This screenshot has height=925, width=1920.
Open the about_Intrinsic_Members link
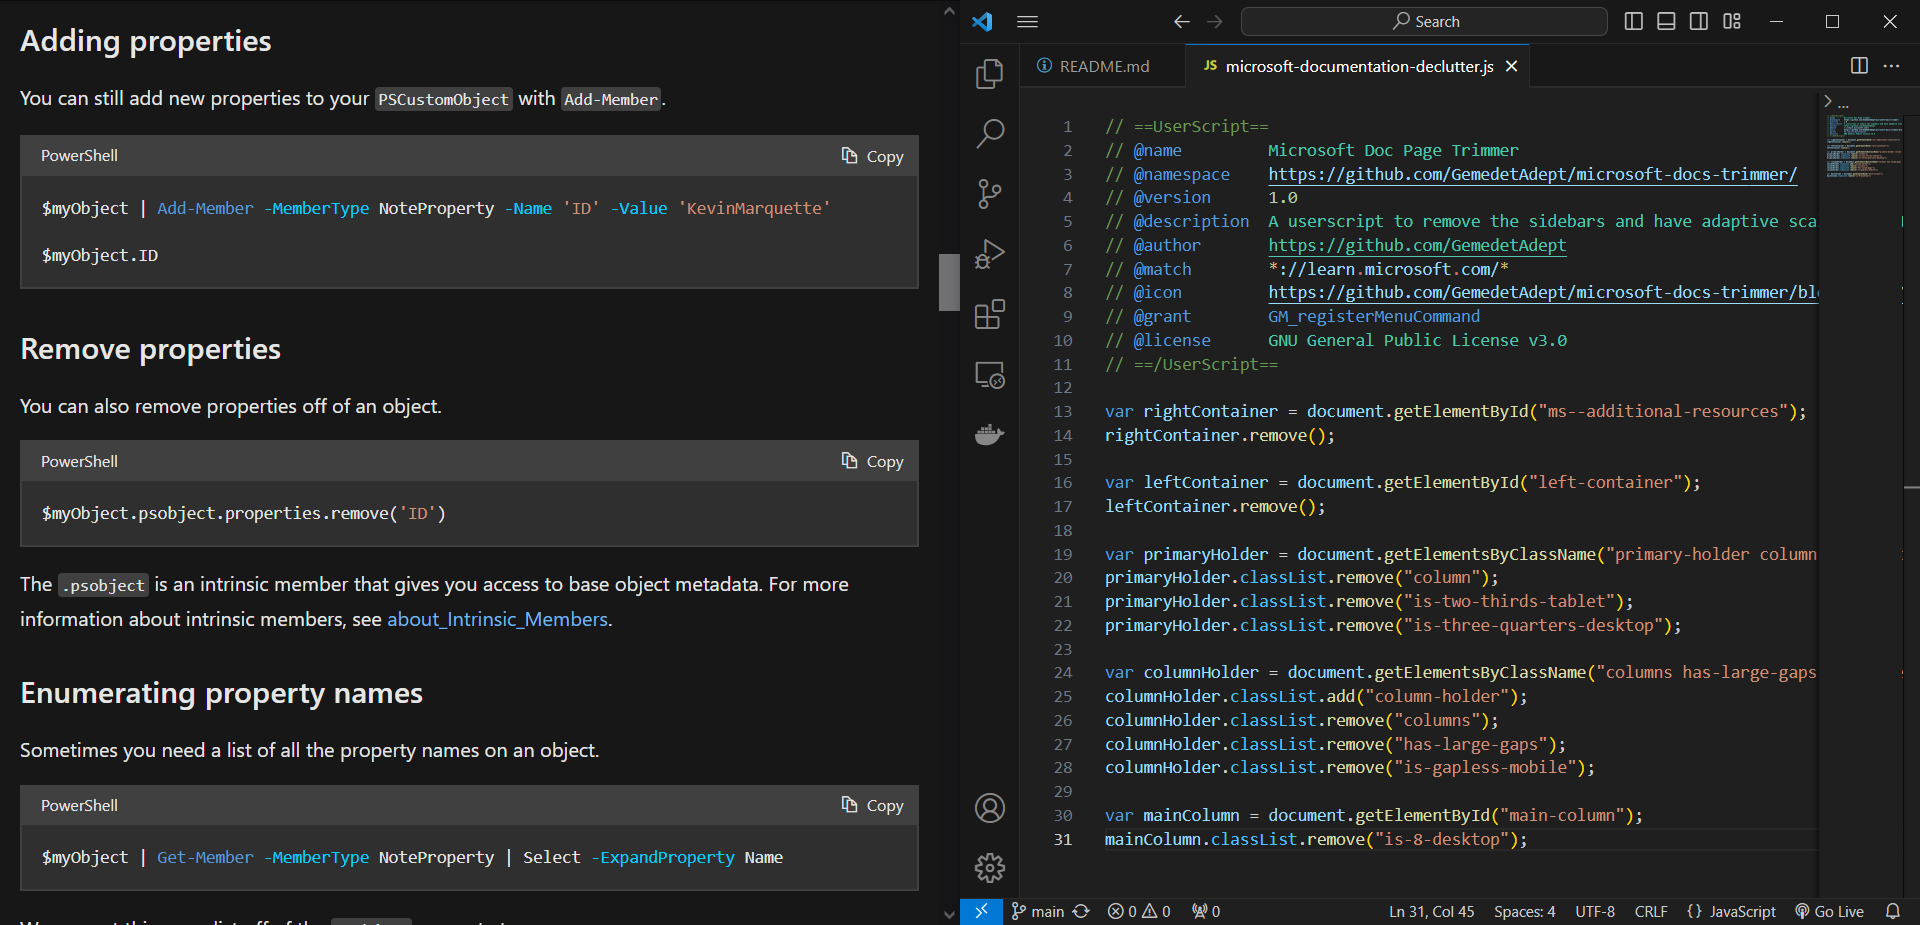[x=497, y=619]
